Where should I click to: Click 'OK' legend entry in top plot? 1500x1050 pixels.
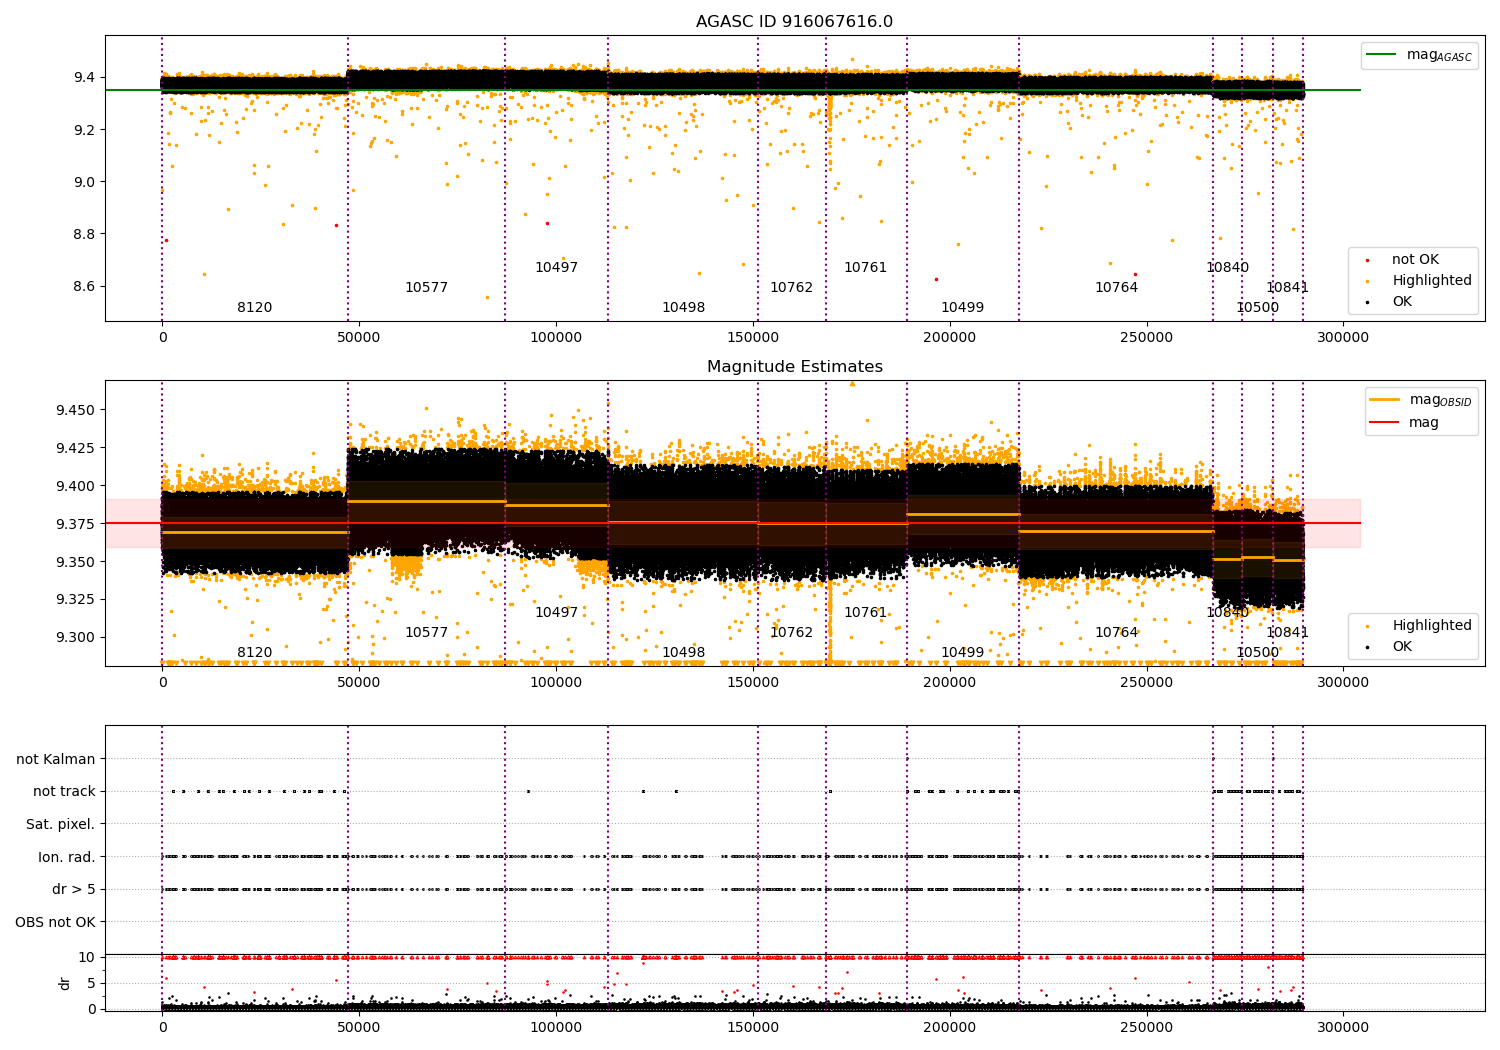[x=1402, y=301]
